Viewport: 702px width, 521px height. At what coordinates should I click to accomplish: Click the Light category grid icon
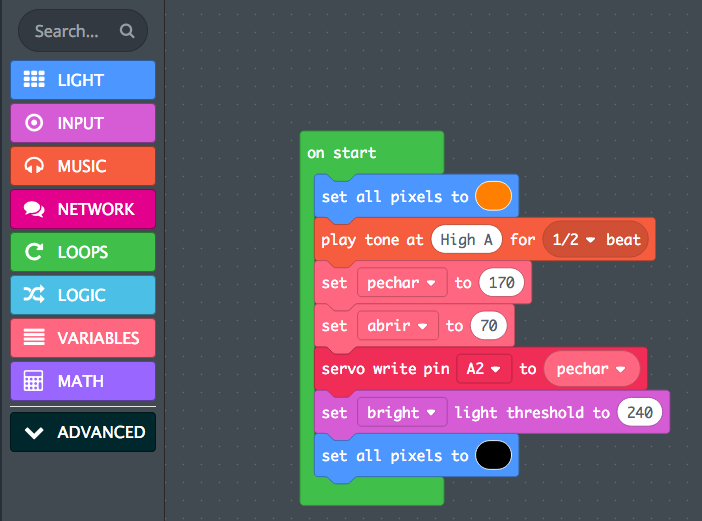[34, 80]
